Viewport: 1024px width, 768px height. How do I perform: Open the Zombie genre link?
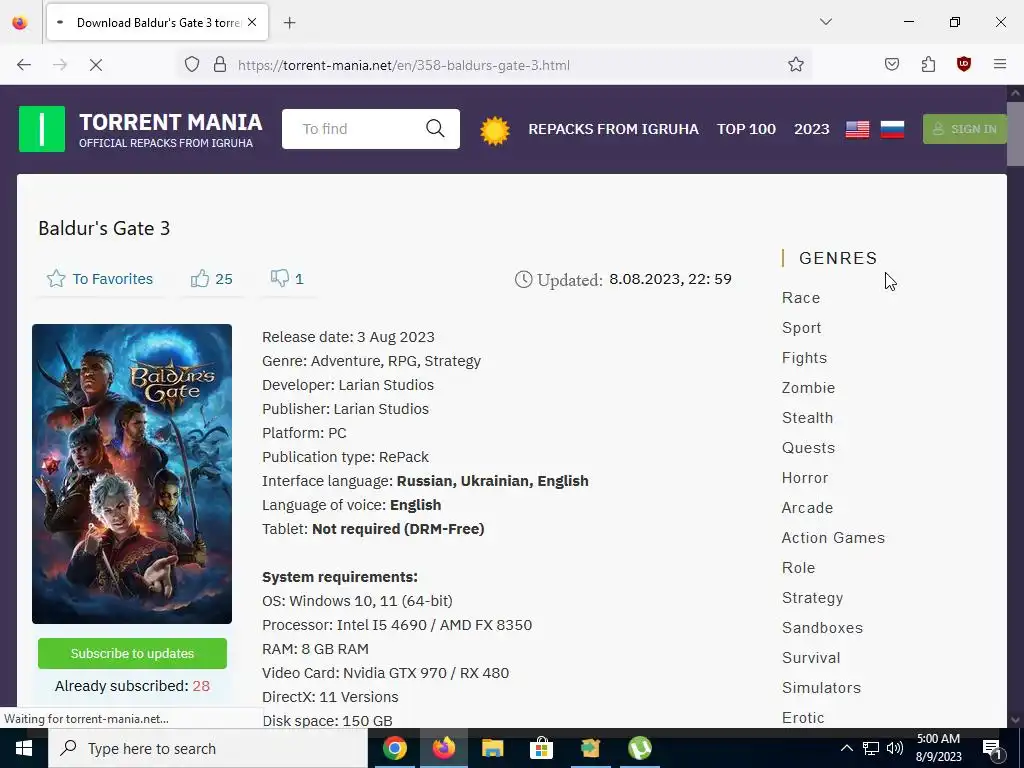click(808, 388)
